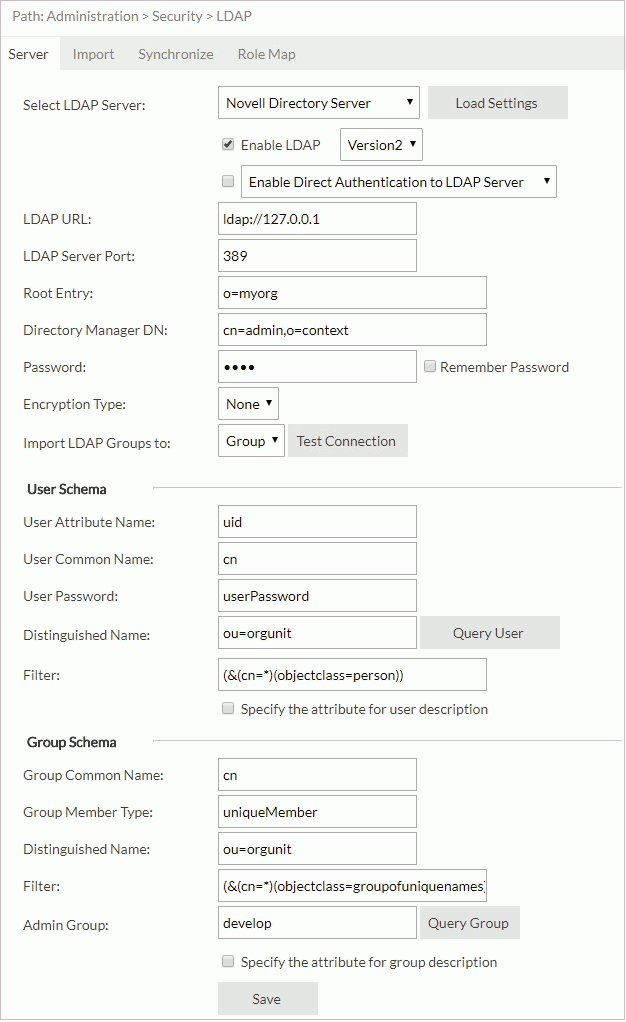Enable the LDAP checkbox
The height and width of the screenshot is (1022, 626).
pos(225,144)
